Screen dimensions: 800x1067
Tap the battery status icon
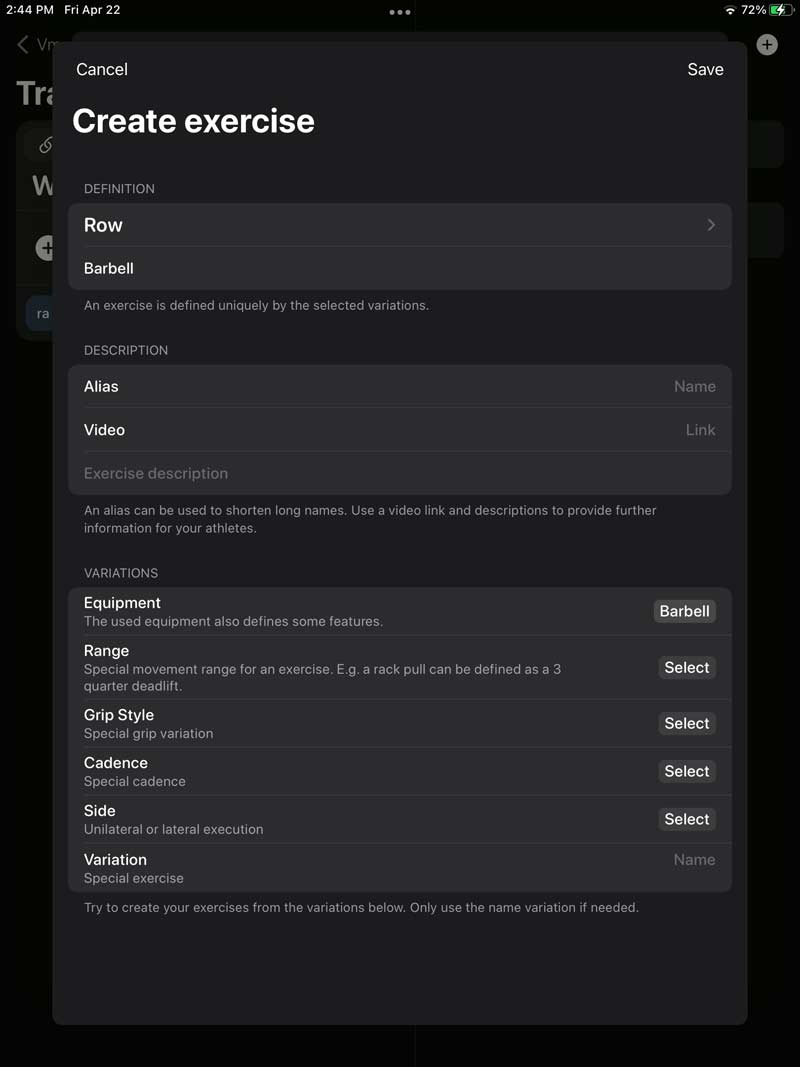781,10
